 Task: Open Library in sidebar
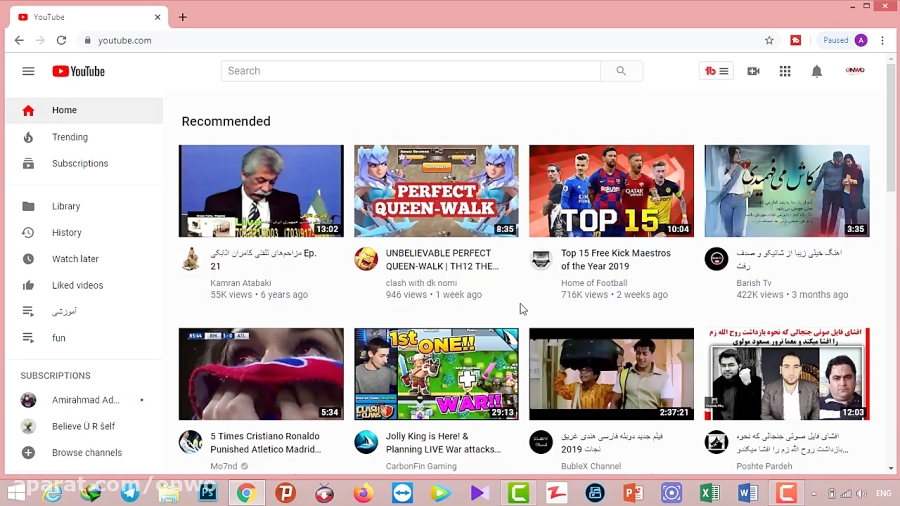pyautogui.click(x=84, y=206)
